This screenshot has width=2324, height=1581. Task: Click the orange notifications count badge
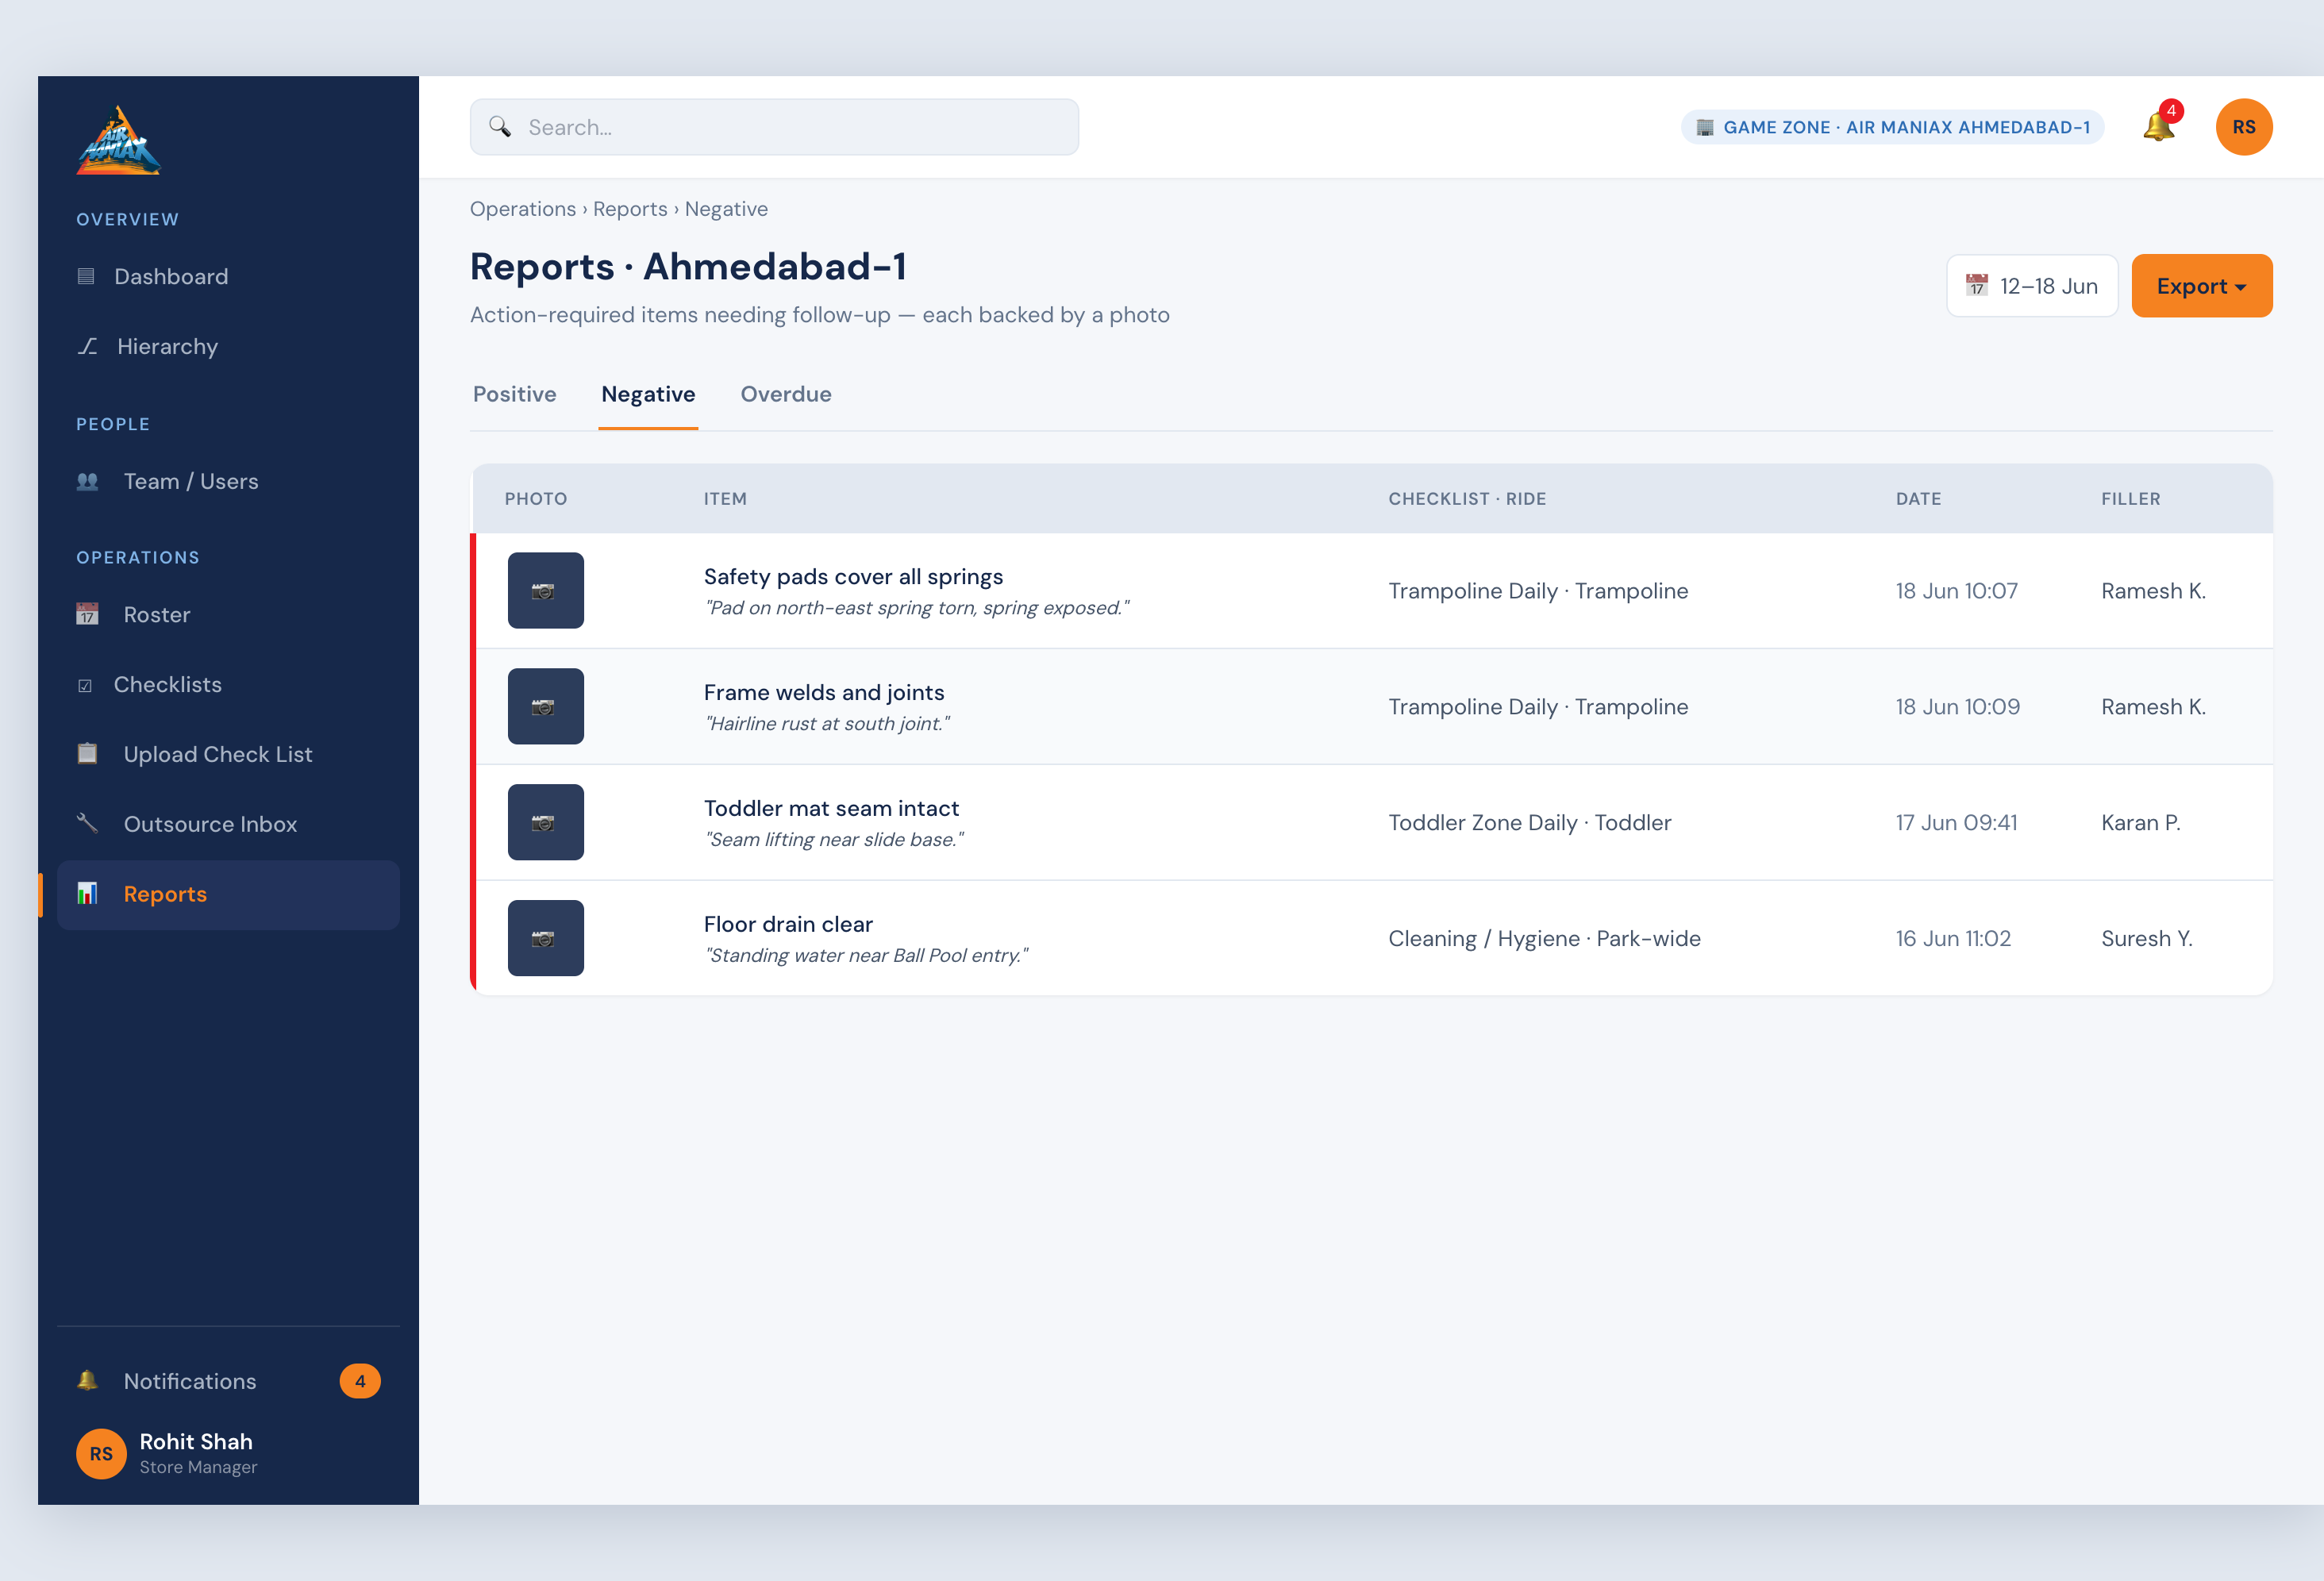pyautogui.click(x=360, y=1381)
